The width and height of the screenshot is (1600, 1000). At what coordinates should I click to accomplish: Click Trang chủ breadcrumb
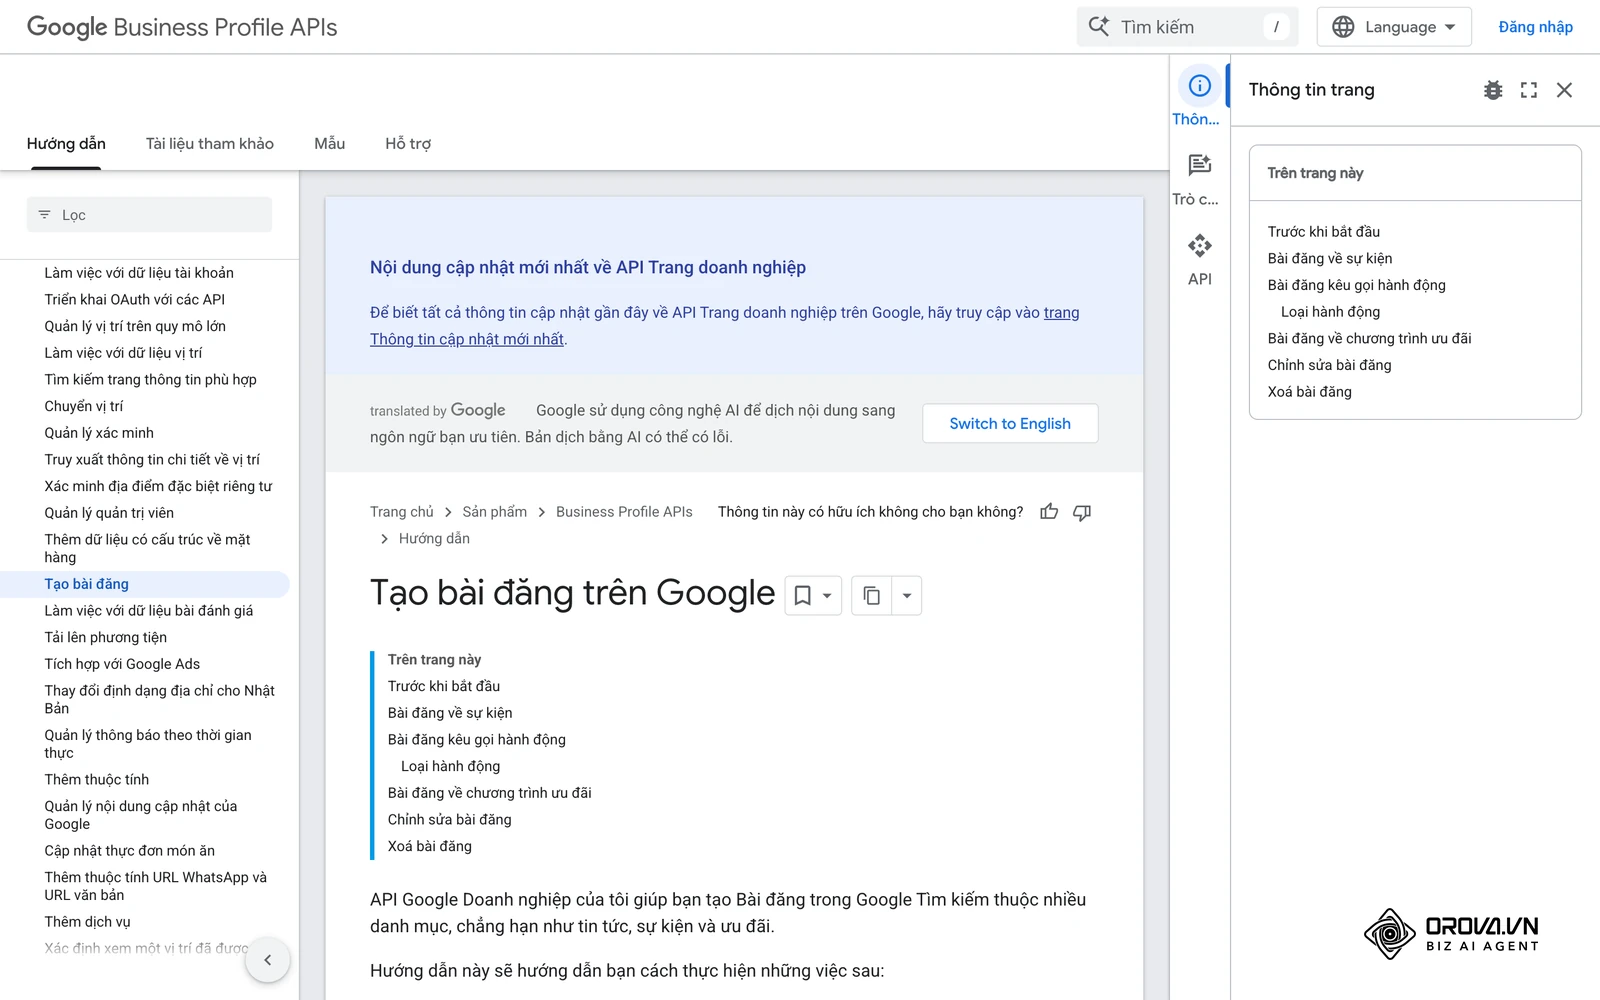pos(402,512)
